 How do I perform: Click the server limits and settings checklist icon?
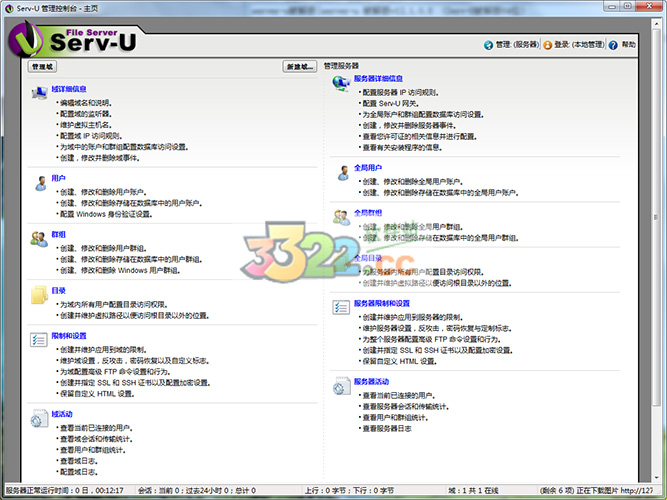pos(340,308)
